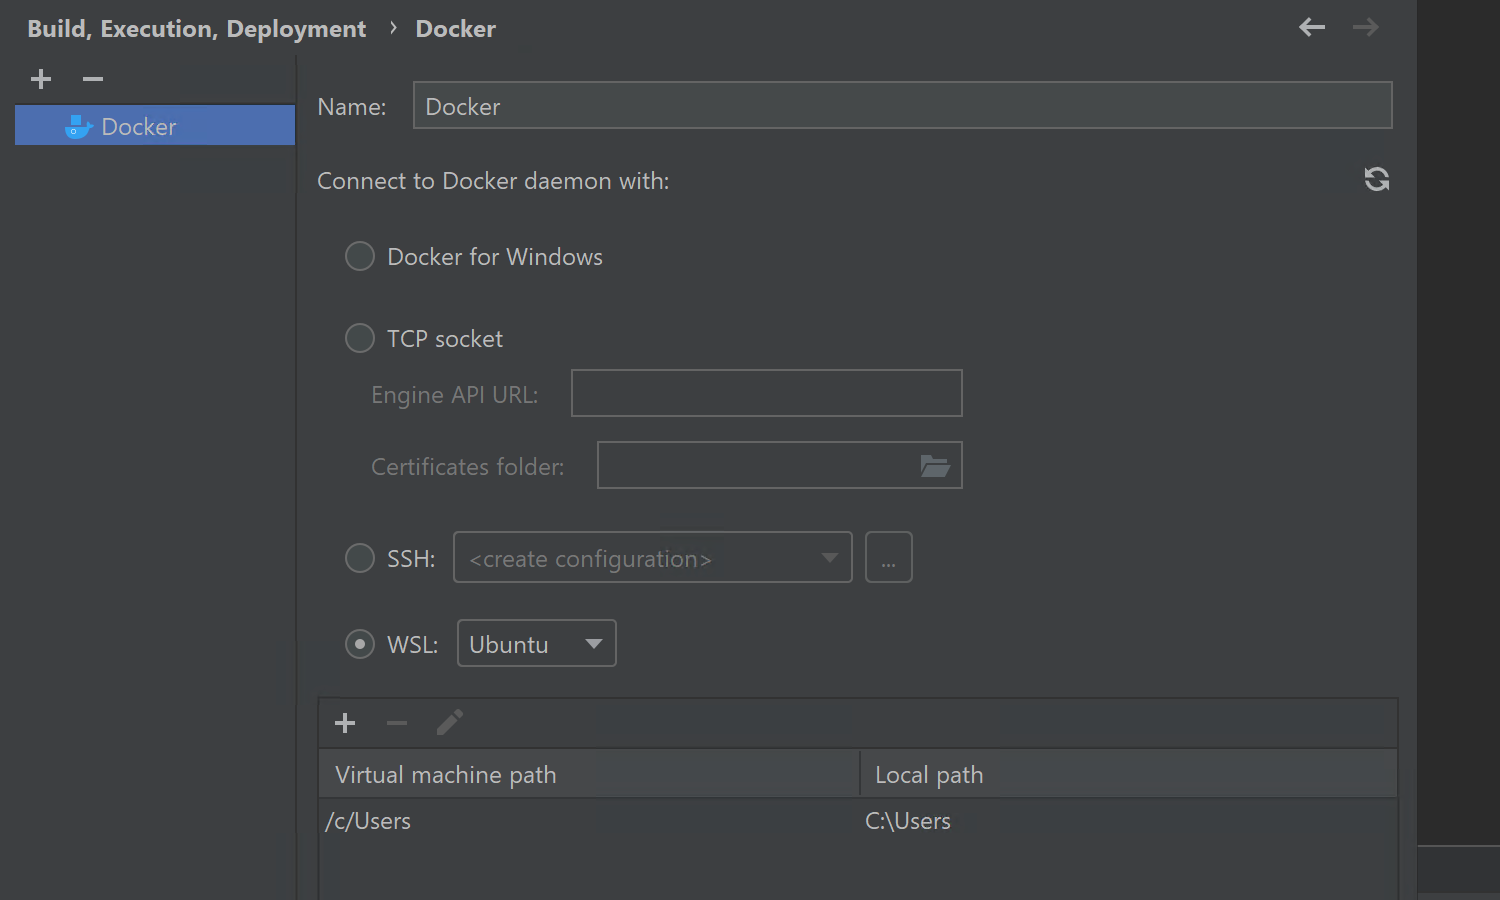Viewport: 1500px width, 900px height.
Task: Click the Local path column header
Action: point(1128,775)
